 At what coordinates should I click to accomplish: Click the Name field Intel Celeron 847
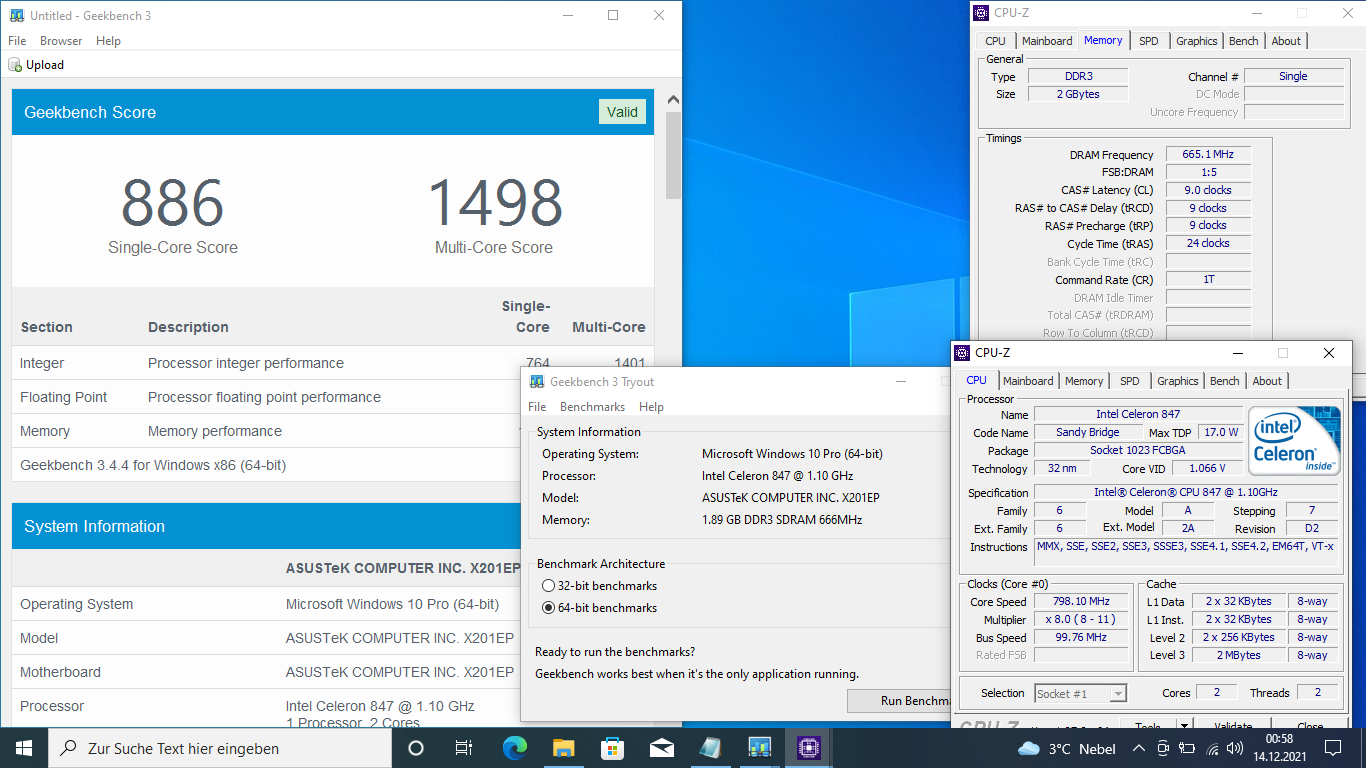coord(1138,414)
